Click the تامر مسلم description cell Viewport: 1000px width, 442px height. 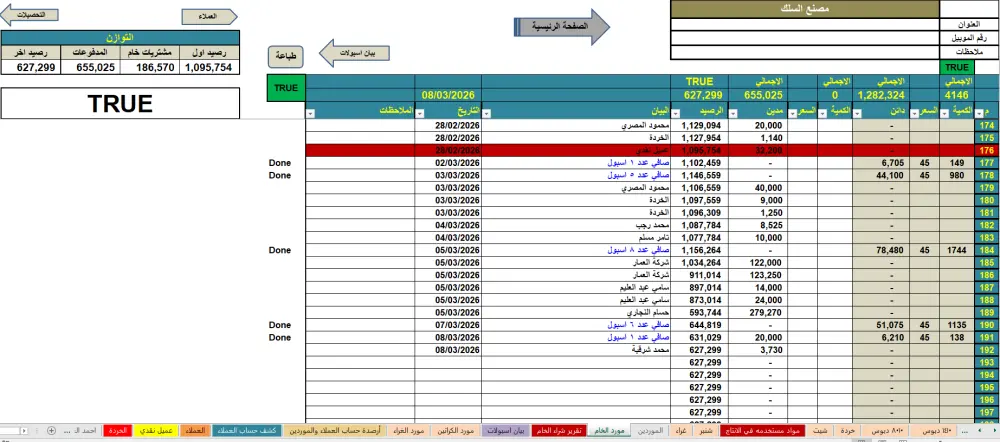point(577,238)
